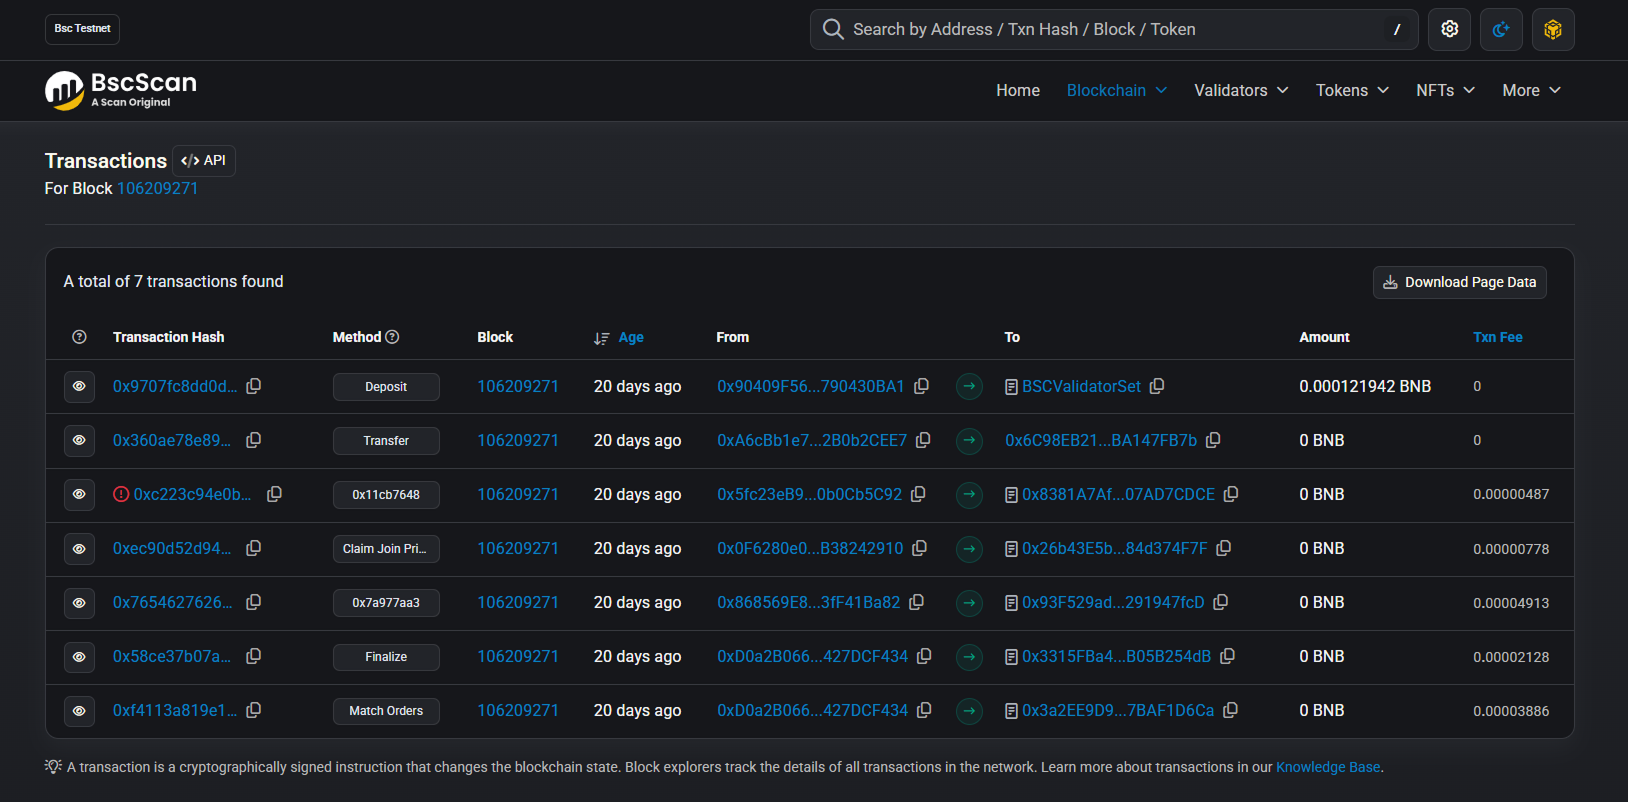This screenshot has height=802, width=1628.
Task: Copy To address 0x3a2EE9D9...7BAF1D6Ca
Action: pyautogui.click(x=1231, y=710)
